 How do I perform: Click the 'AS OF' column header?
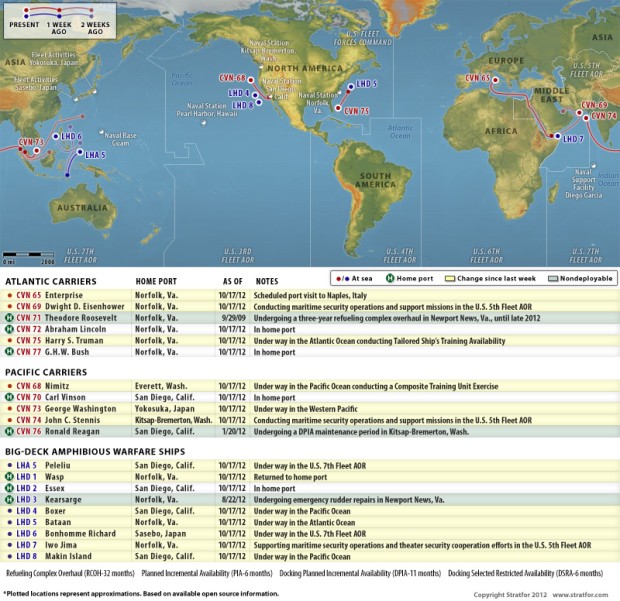click(x=232, y=282)
